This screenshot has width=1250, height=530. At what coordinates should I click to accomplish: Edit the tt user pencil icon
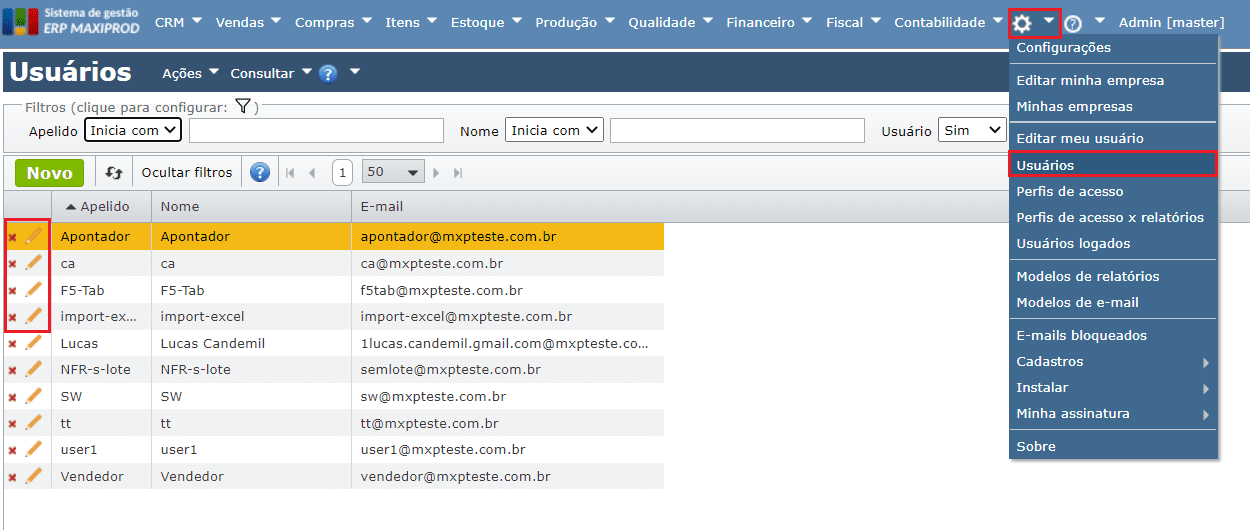click(33, 423)
